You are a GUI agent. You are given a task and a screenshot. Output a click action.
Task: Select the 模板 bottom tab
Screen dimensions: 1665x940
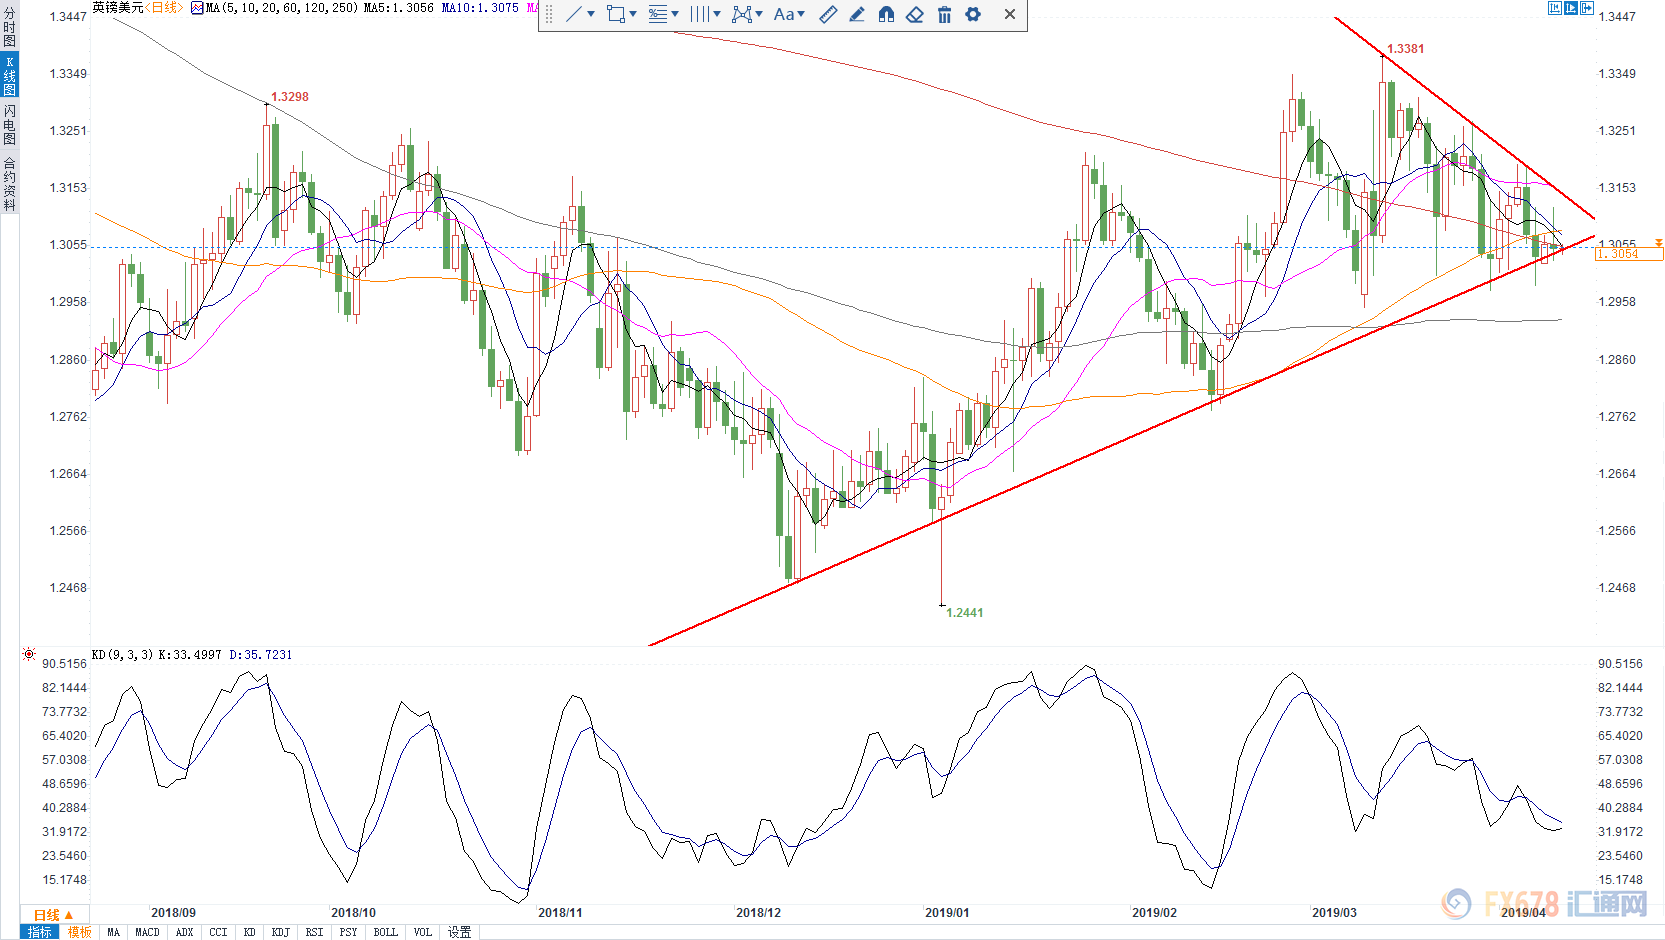[x=79, y=932]
